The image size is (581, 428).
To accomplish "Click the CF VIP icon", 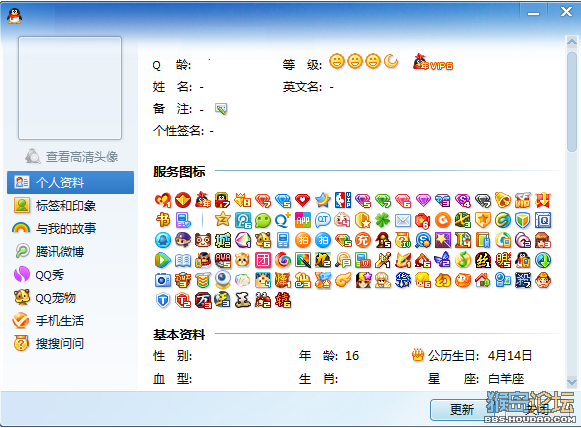I will pyautogui.click(x=523, y=200).
